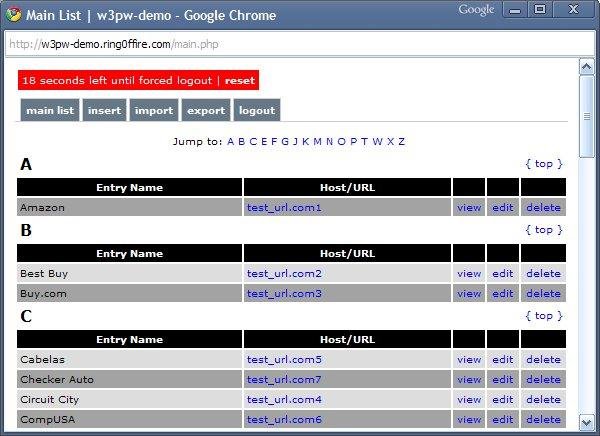Image resolution: width=600 pixels, height=436 pixels.
Task: Jump to letter Z section
Action: coord(401,142)
